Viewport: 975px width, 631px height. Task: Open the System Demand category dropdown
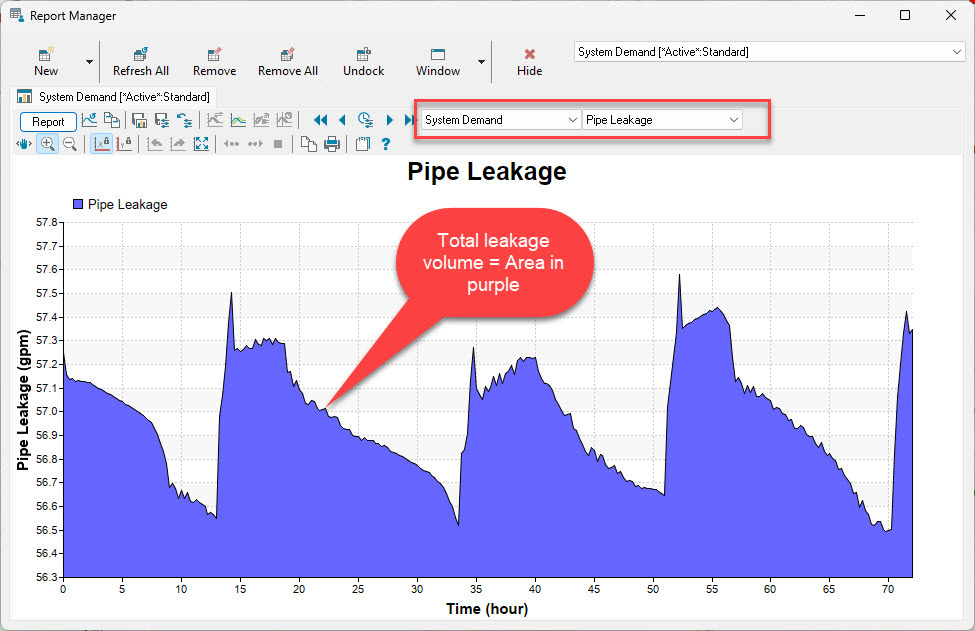point(500,120)
